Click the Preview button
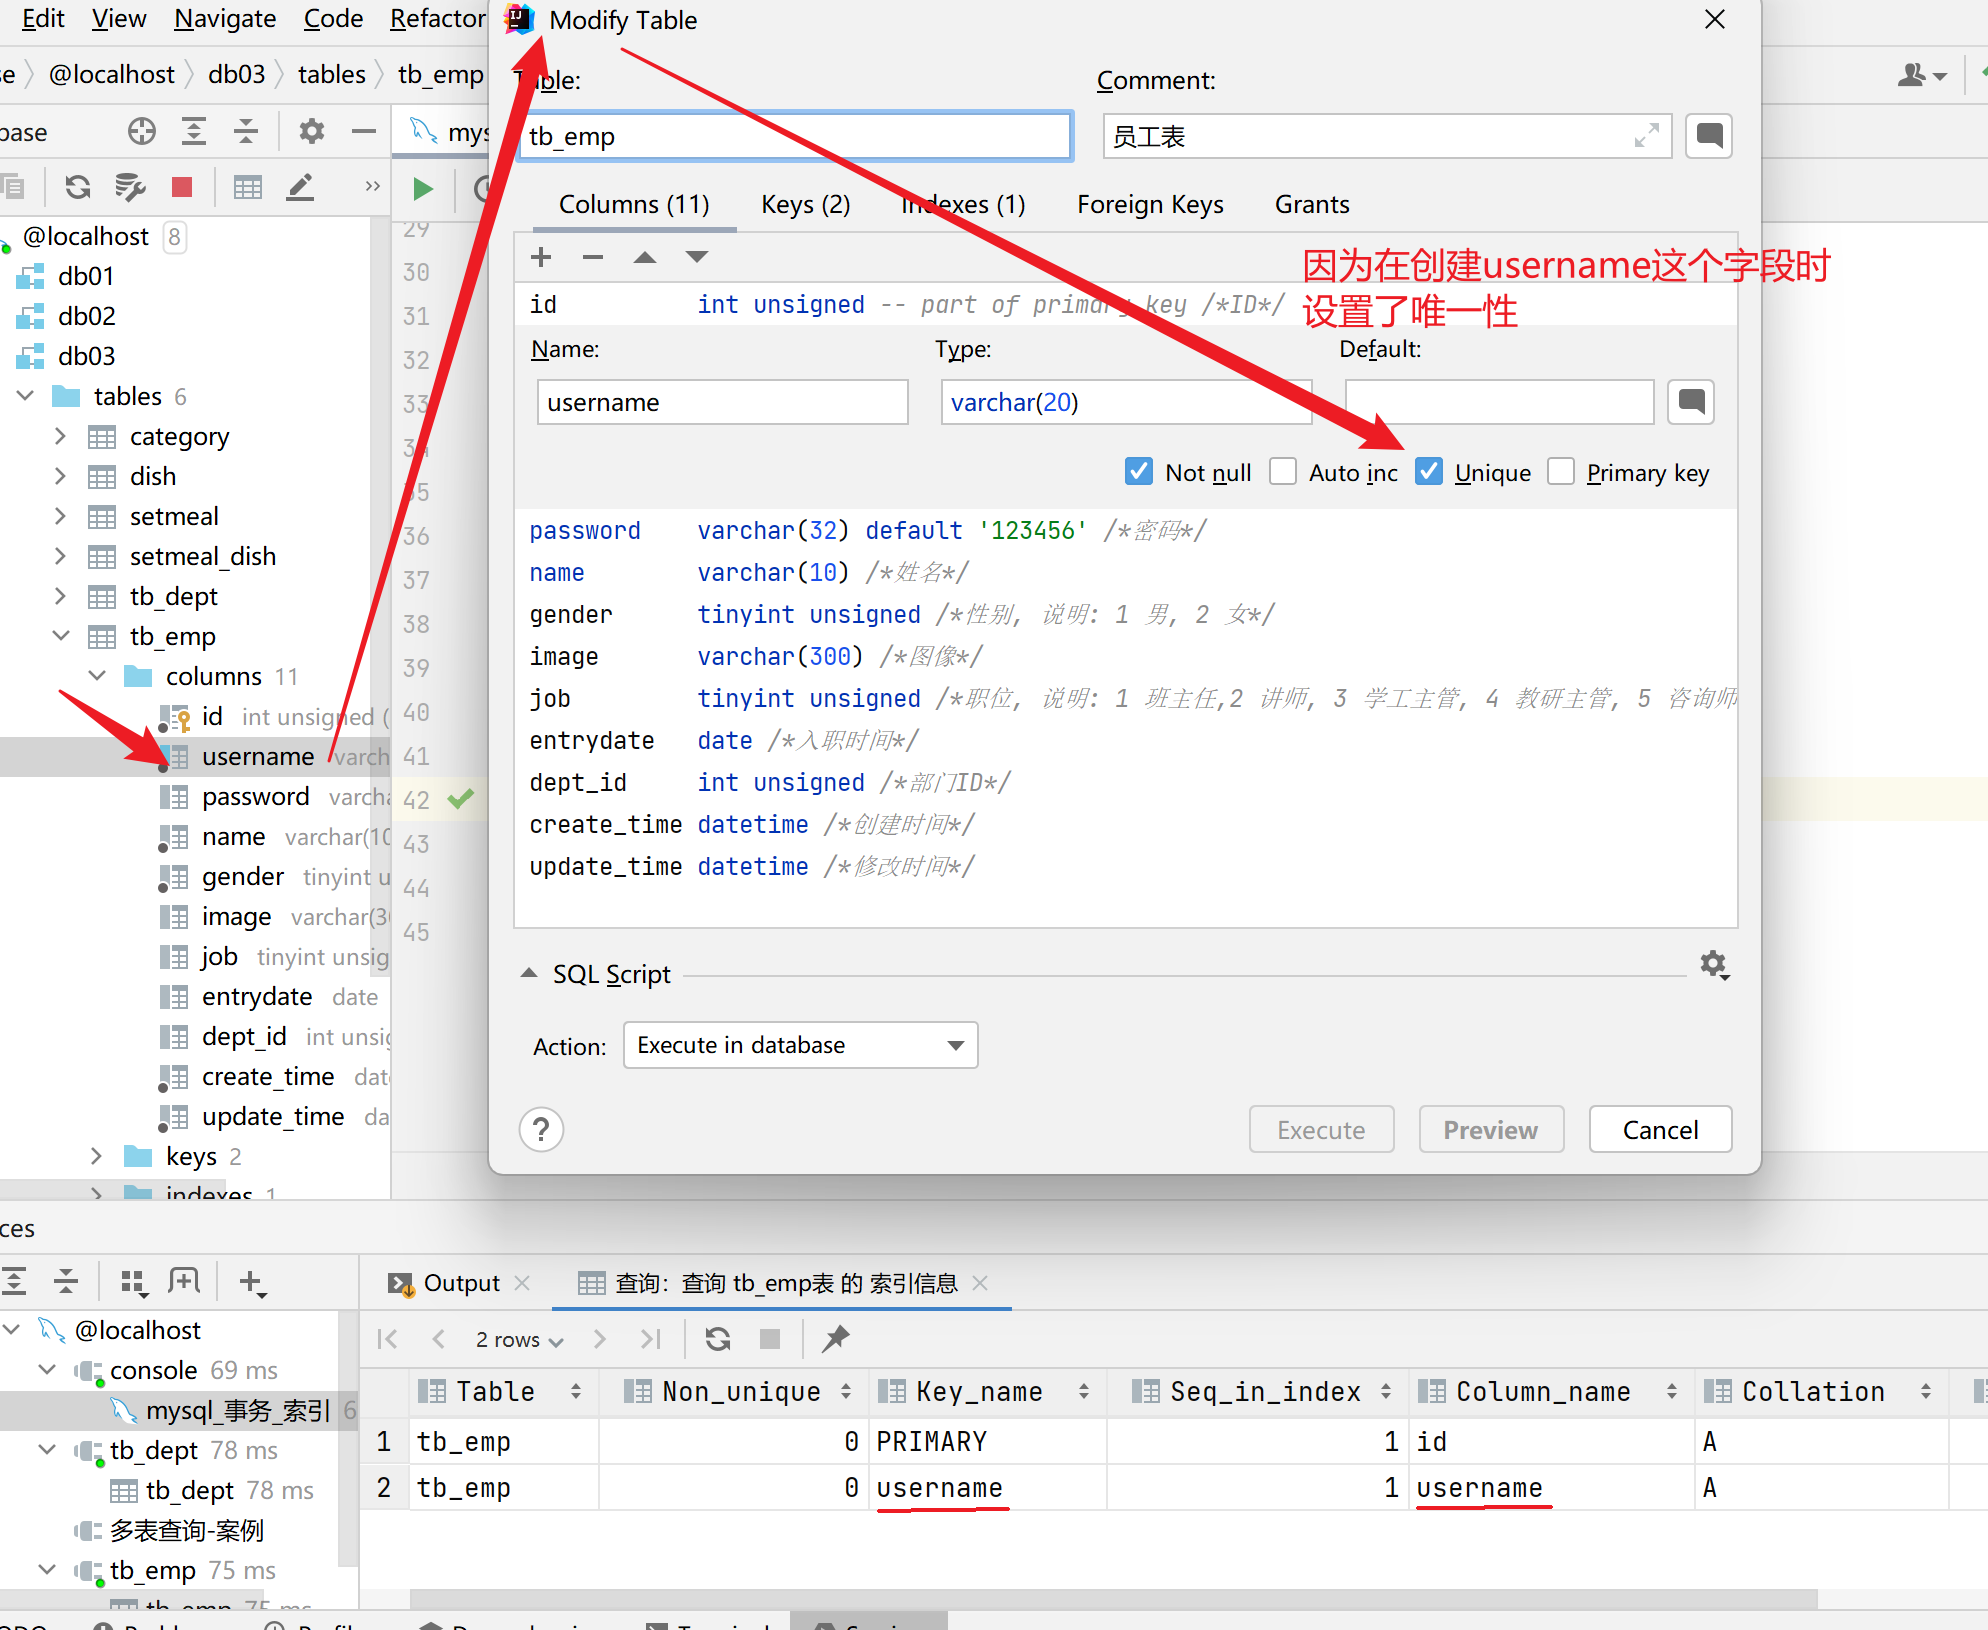 [x=1489, y=1128]
